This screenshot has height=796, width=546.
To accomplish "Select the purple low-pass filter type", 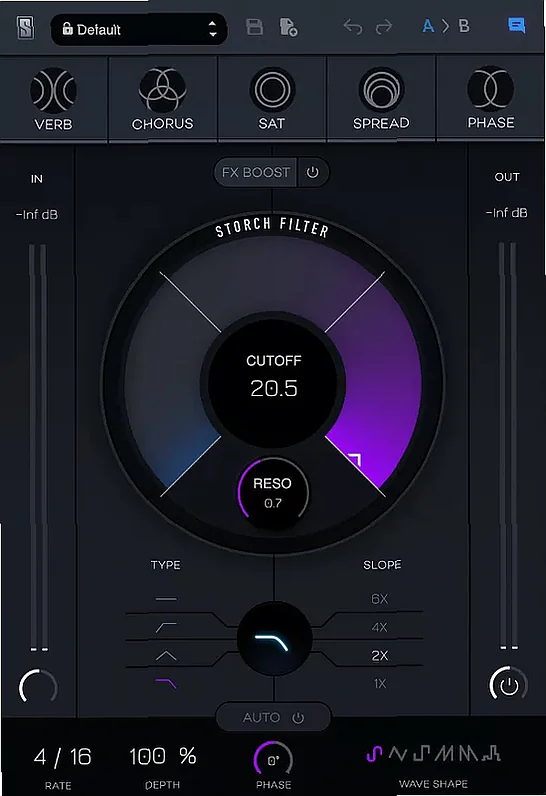I will pos(166,684).
